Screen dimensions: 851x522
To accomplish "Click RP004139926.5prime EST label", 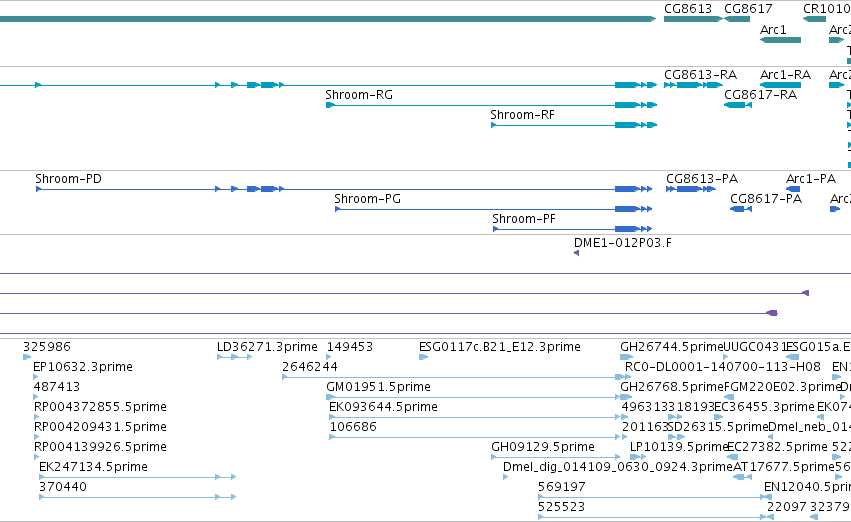I will pyautogui.click(x=100, y=447).
